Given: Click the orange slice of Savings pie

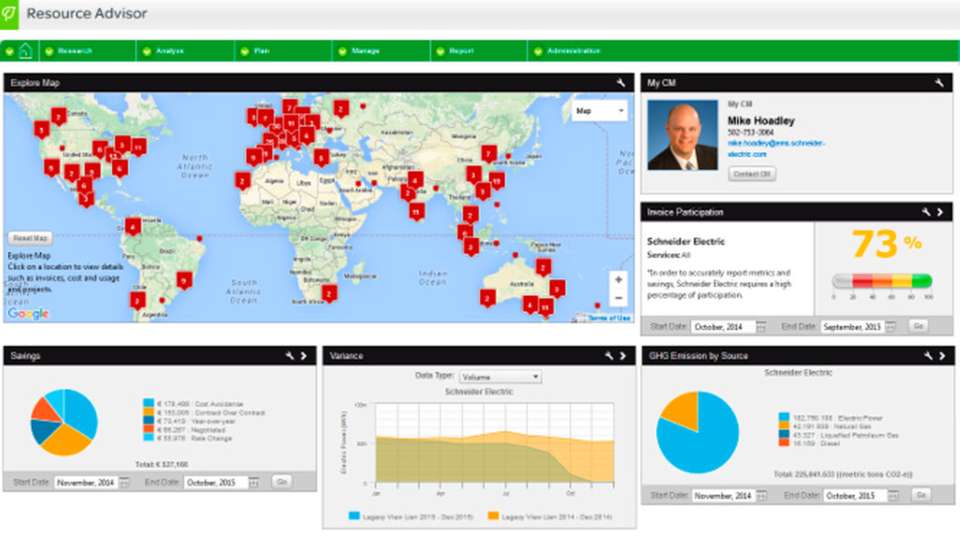Looking at the screenshot, I should tap(66, 440).
